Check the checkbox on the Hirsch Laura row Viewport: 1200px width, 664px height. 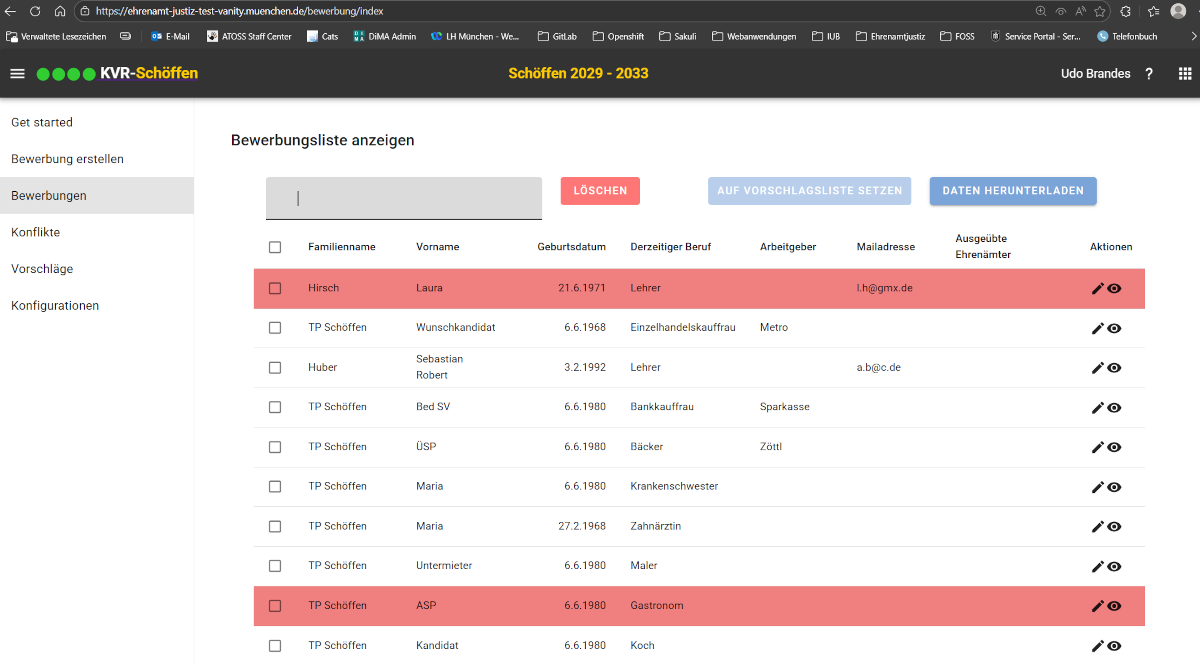click(x=275, y=287)
